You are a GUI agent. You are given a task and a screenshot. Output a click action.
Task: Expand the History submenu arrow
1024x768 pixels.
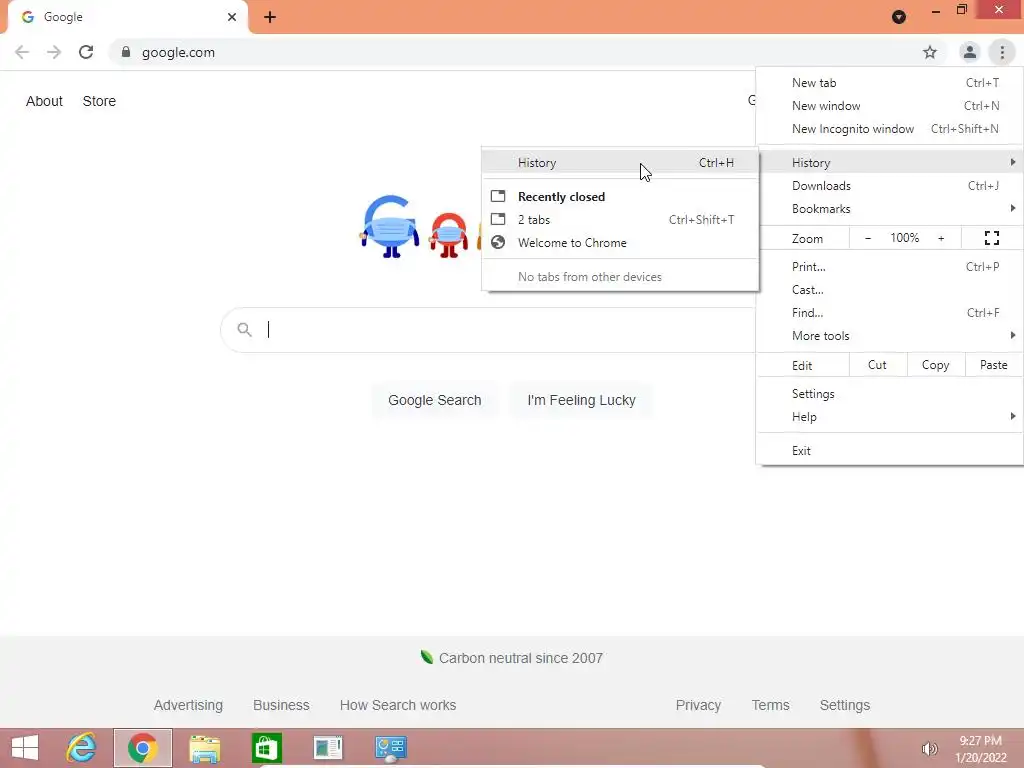point(1013,162)
